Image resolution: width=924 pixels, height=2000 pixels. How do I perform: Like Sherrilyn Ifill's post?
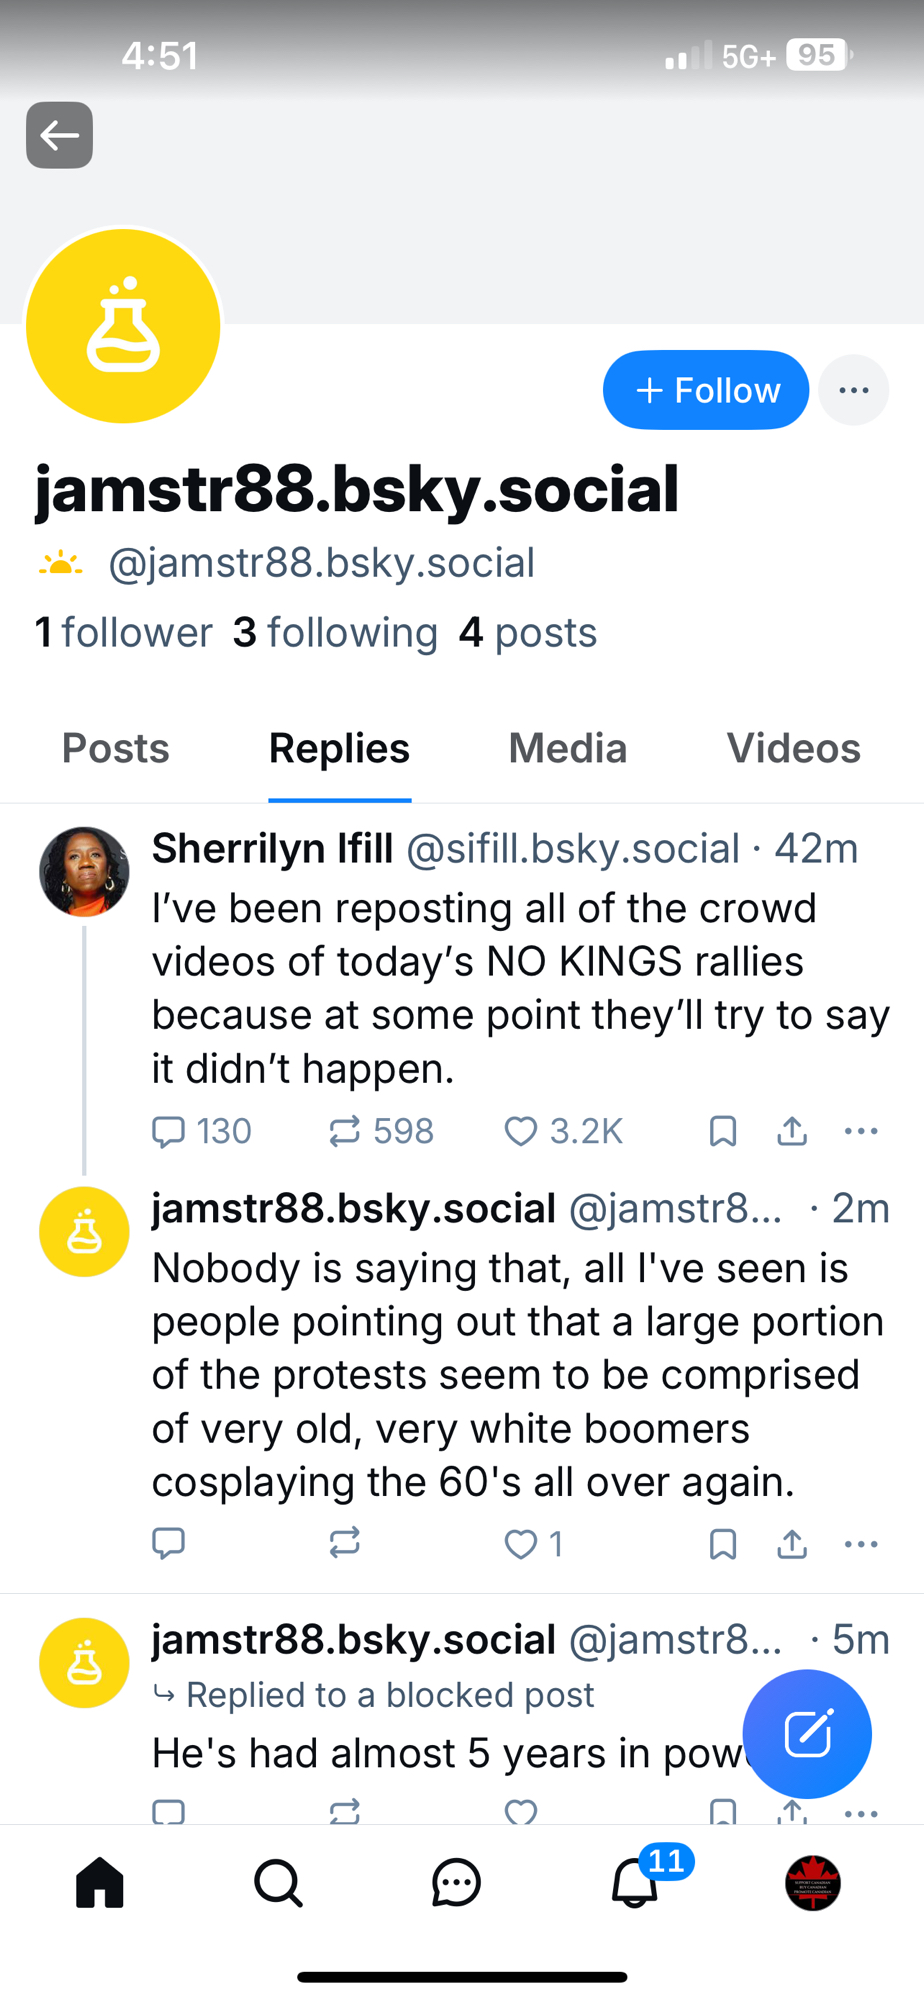coord(521,1131)
